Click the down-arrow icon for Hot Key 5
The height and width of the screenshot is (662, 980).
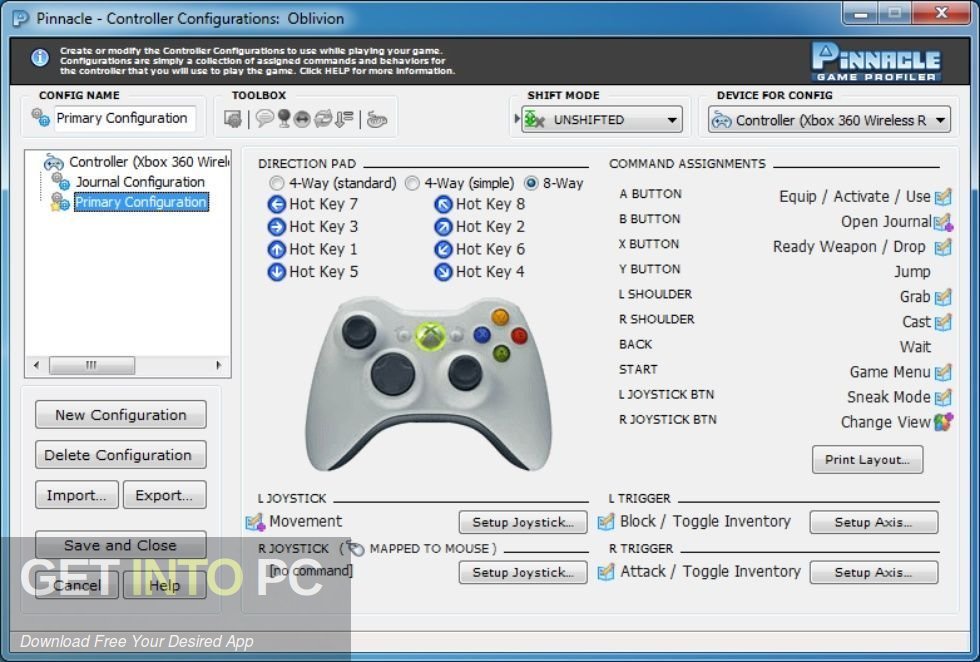(x=276, y=272)
